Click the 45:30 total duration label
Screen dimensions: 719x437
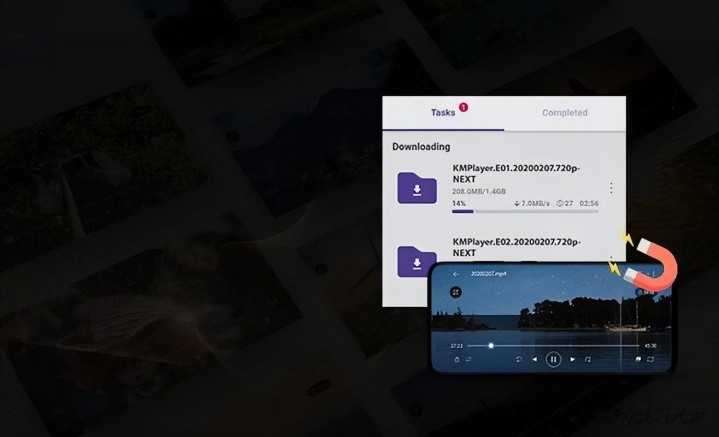tap(650, 346)
